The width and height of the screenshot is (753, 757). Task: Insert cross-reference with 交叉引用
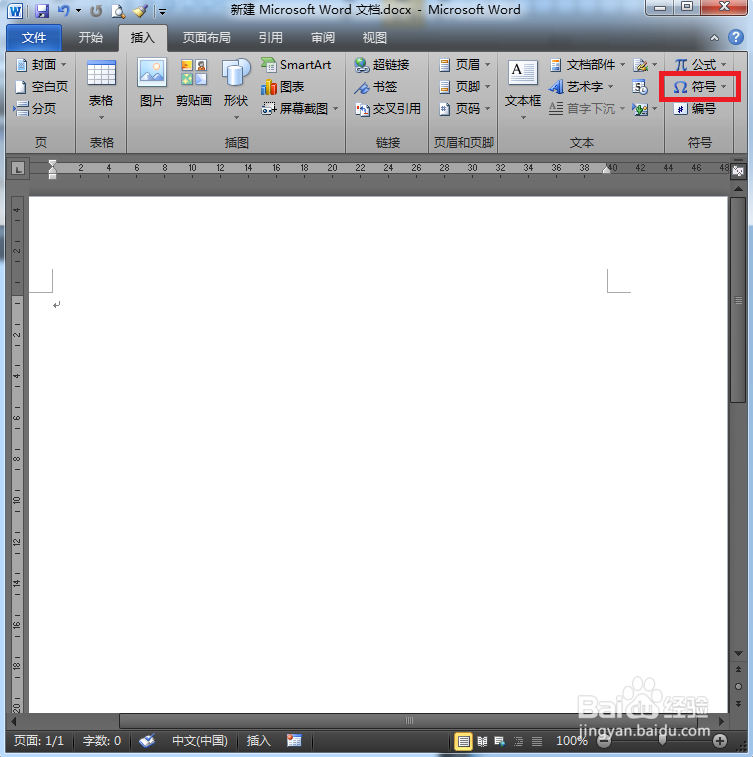pos(388,109)
